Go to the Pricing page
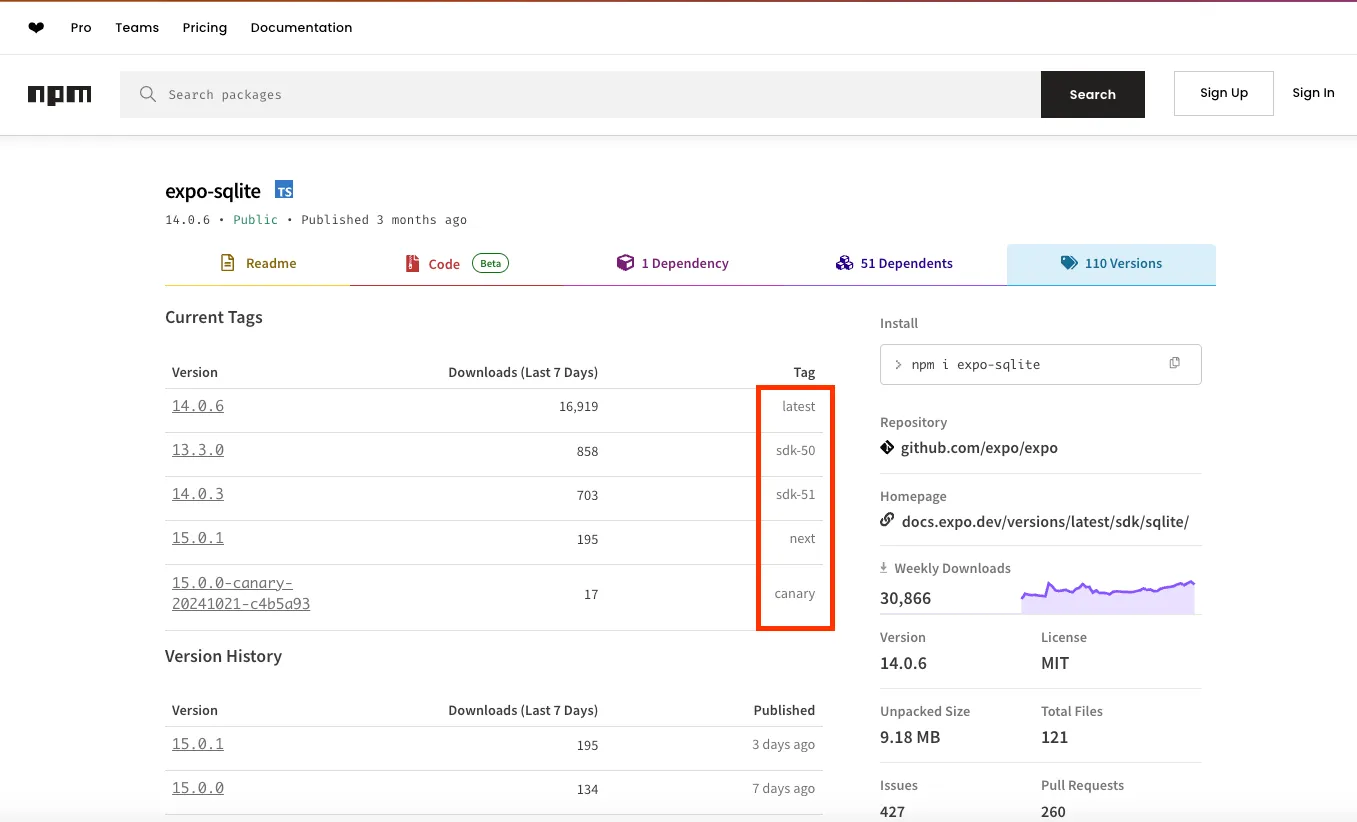1357x822 pixels. coord(205,28)
